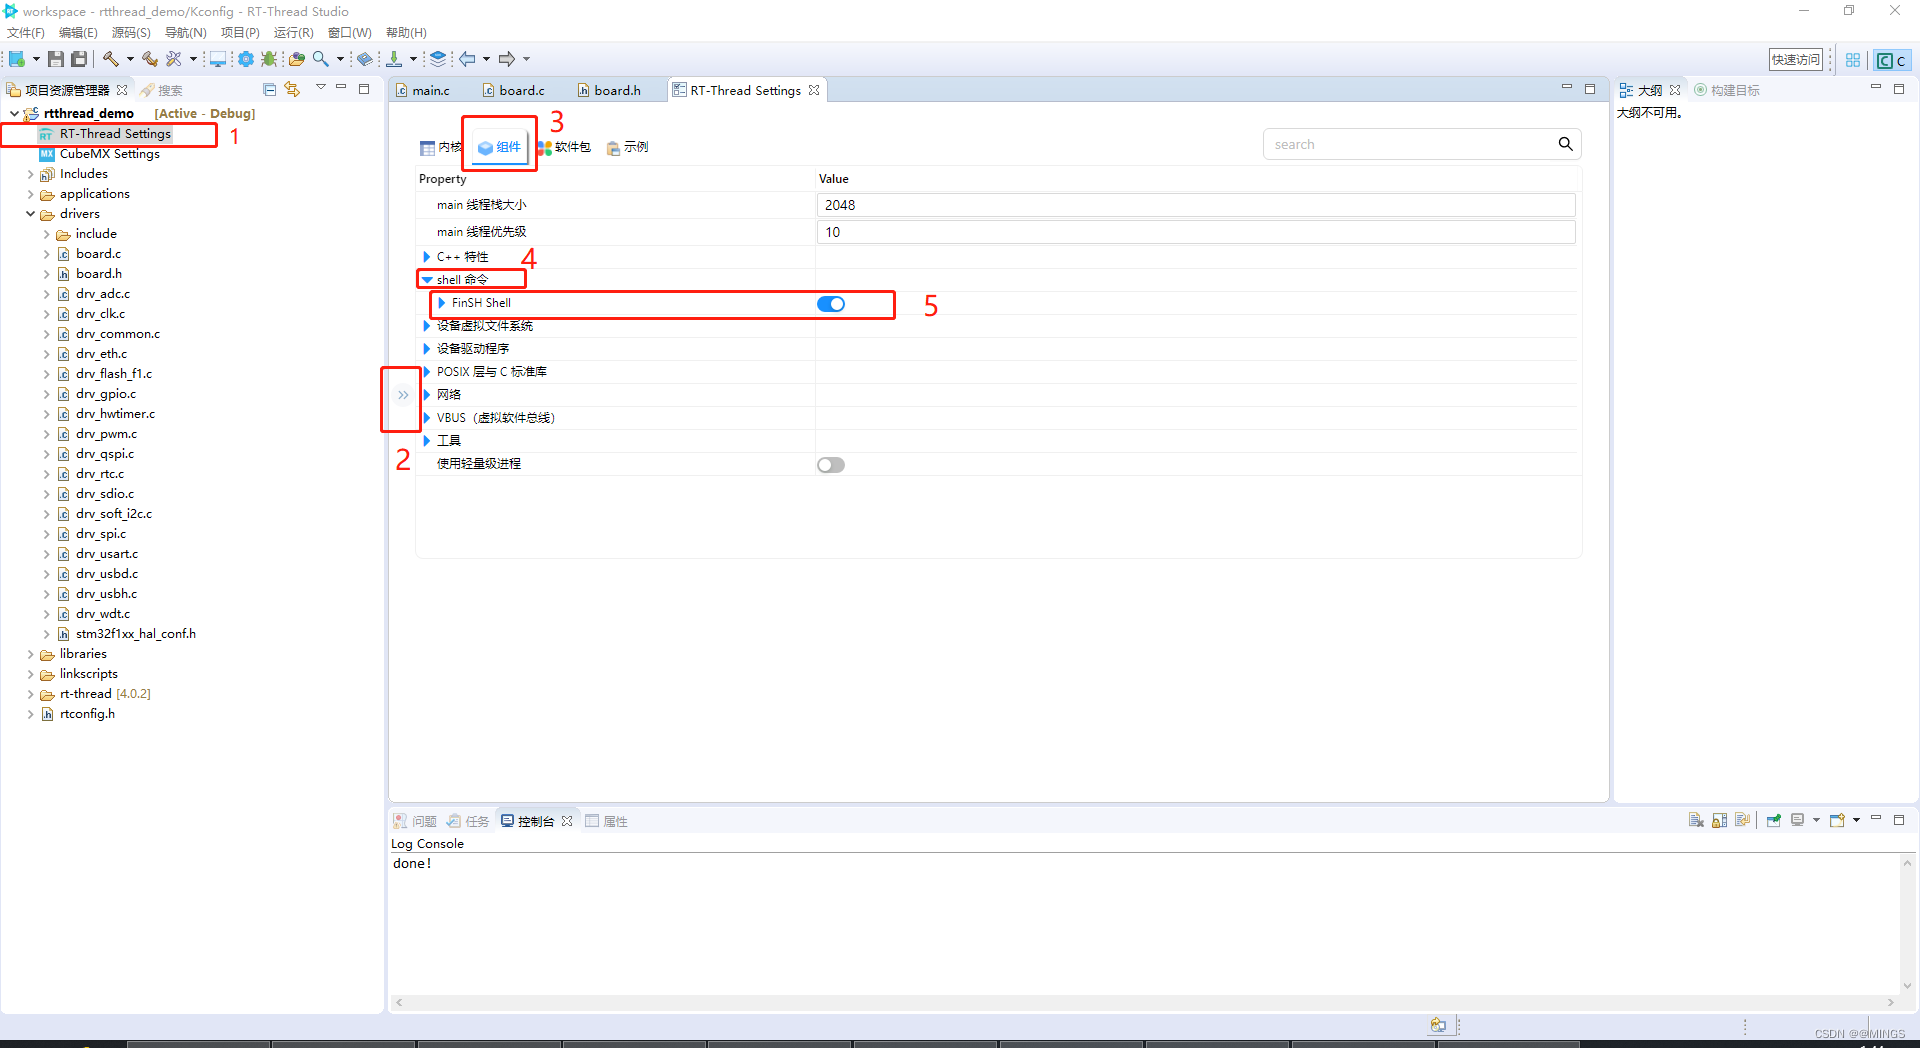Switch to the board.h editor tab

click(609, 90)
